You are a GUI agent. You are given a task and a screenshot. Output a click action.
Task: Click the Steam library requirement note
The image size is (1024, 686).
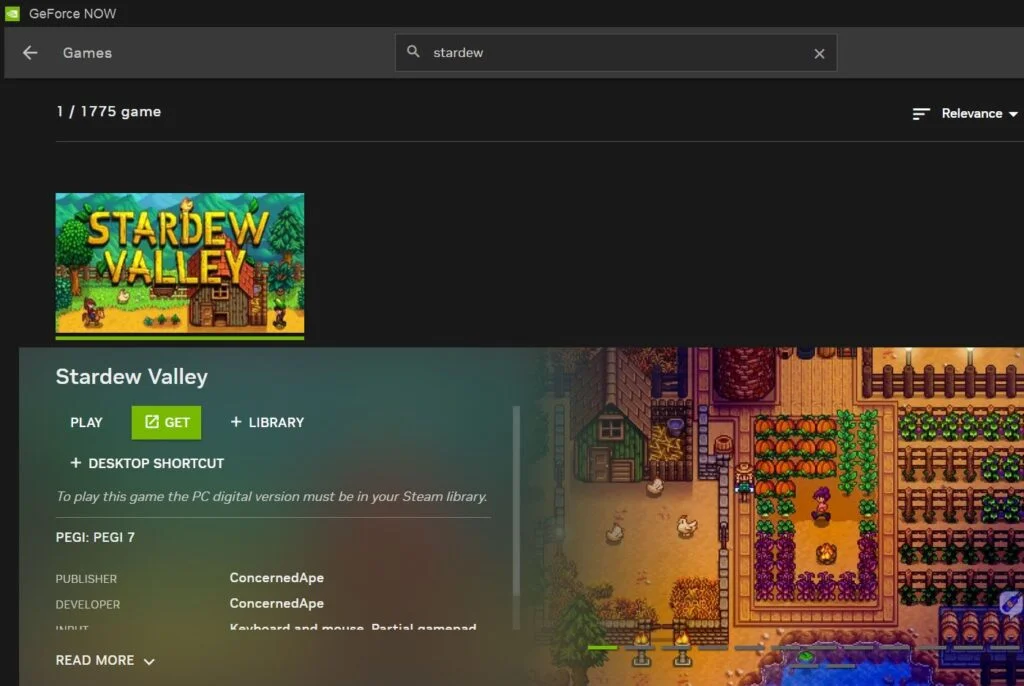pos(272,497)
